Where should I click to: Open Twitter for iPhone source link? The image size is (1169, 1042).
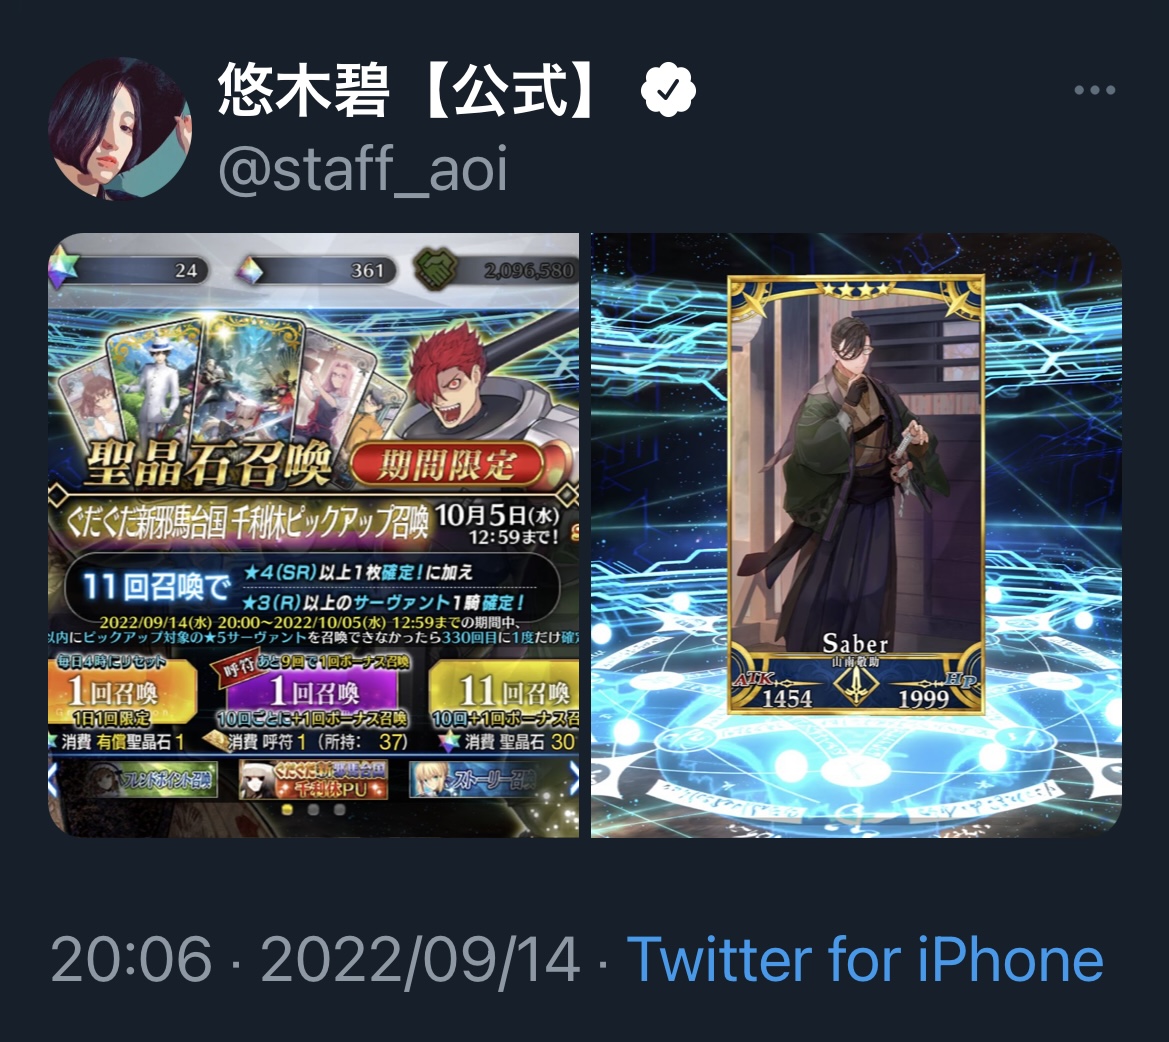pos(865,960)
